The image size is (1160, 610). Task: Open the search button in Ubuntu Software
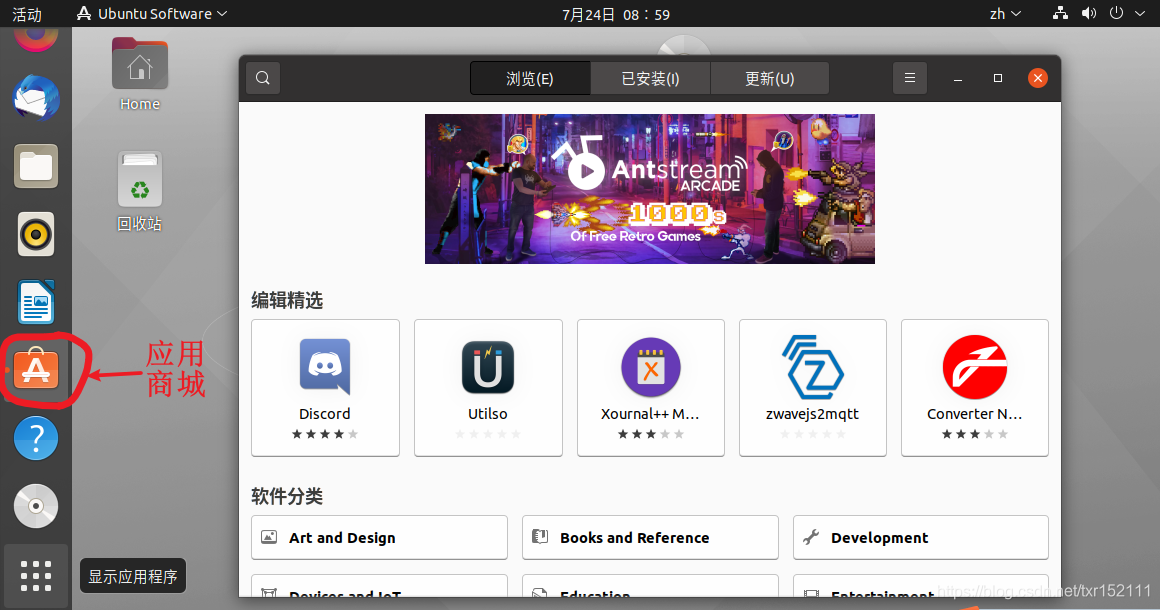coord(263,78)
